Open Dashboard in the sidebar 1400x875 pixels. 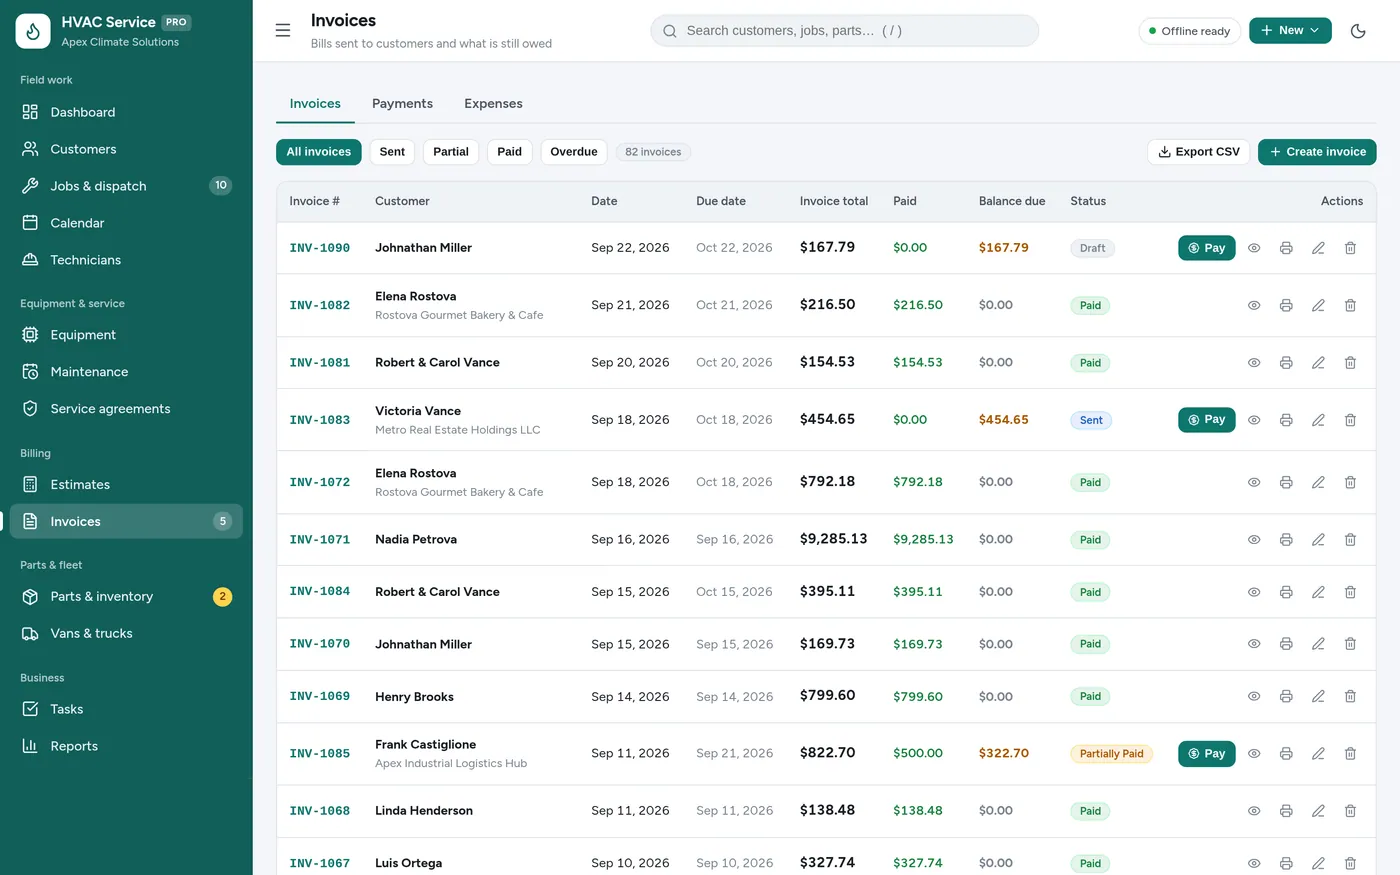coord(126,112)
